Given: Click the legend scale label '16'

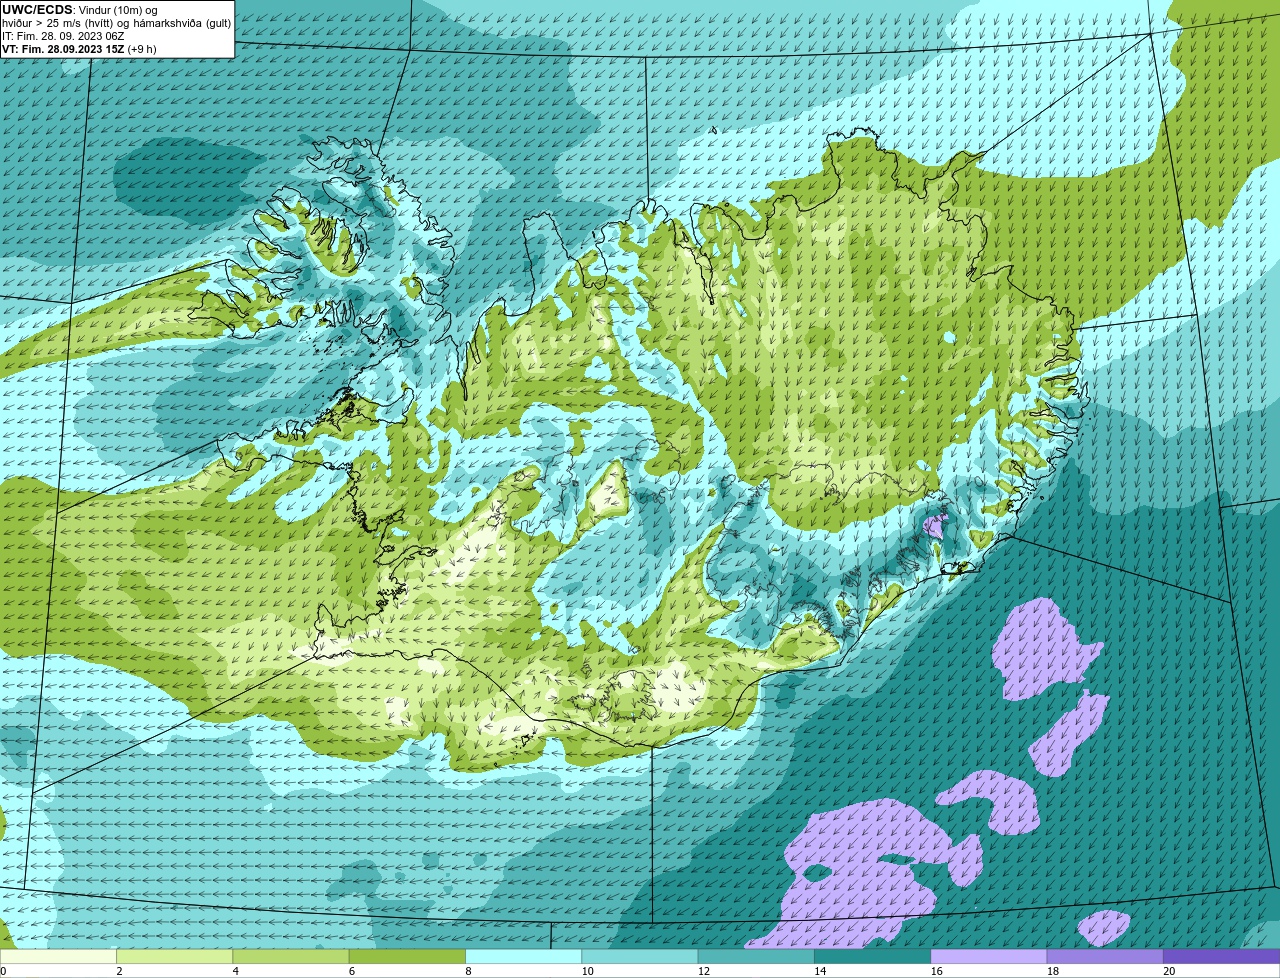Looking at the screenshot, I should (937, 971).
